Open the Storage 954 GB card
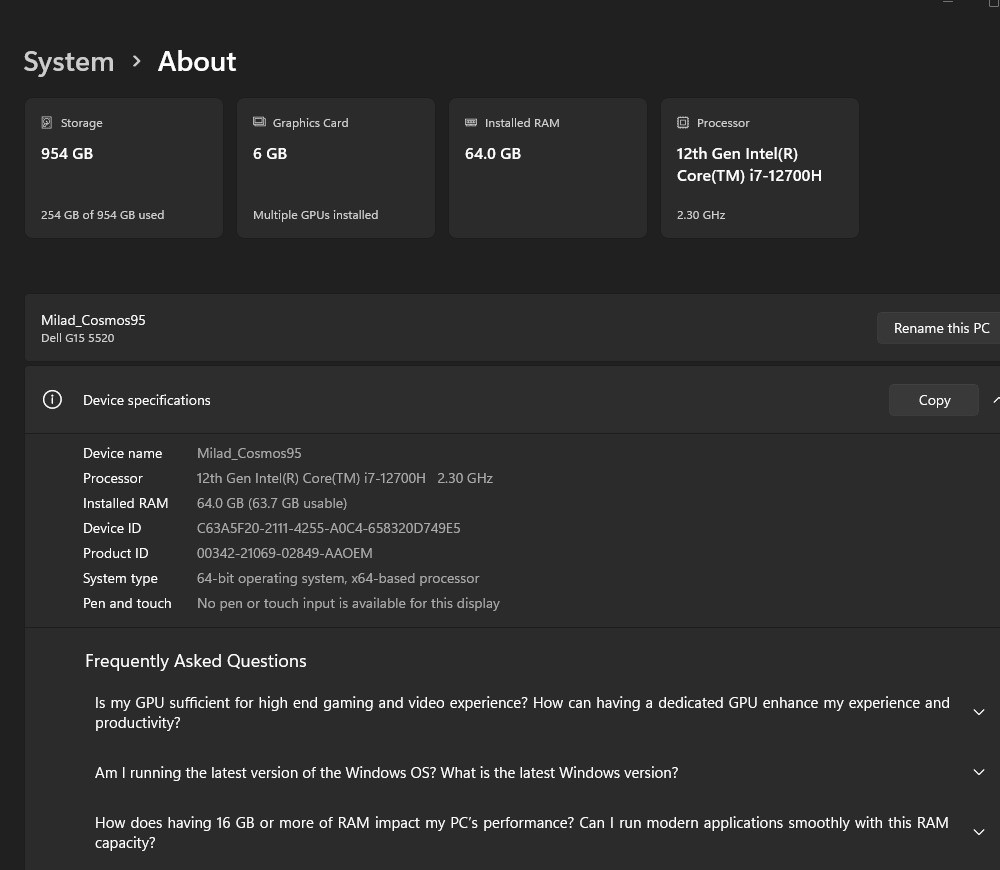This screenshot has width=1000, height=870. click(x=124, y=168)
